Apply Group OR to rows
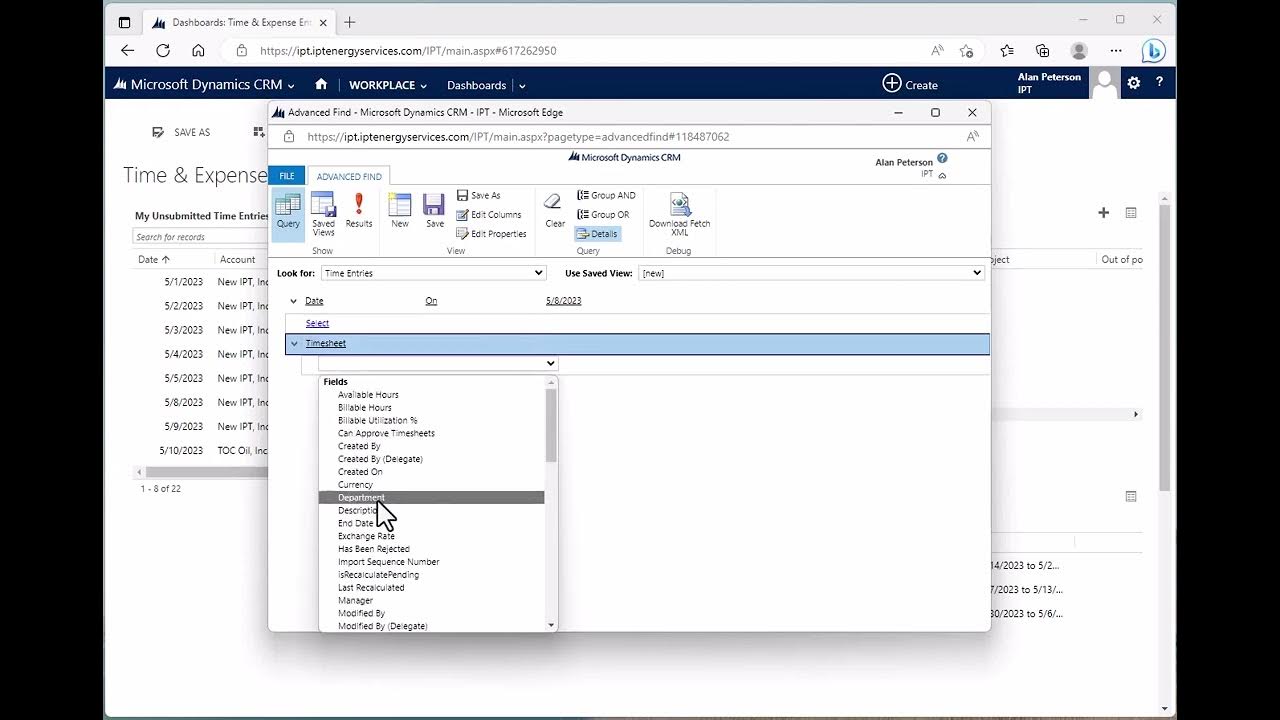 point(603,215)
